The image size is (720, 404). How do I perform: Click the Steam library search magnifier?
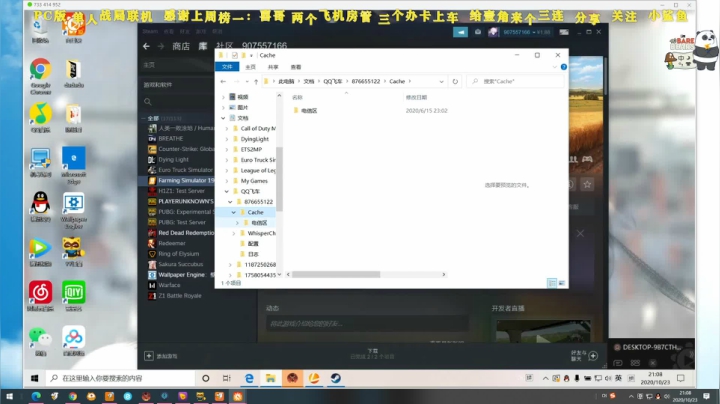coord(147,101)
